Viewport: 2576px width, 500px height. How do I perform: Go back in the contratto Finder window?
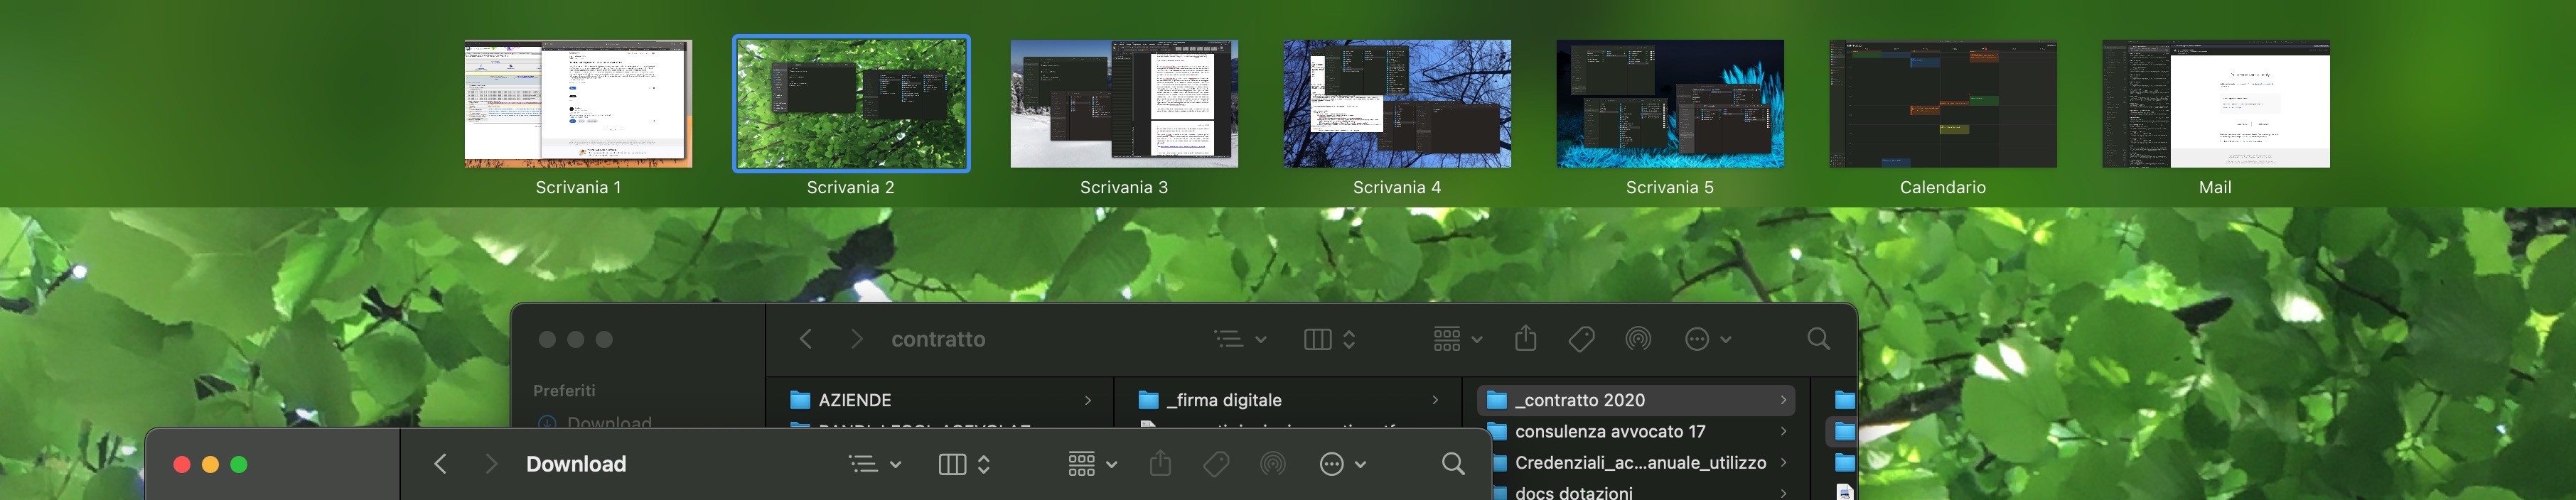(806, 339)
